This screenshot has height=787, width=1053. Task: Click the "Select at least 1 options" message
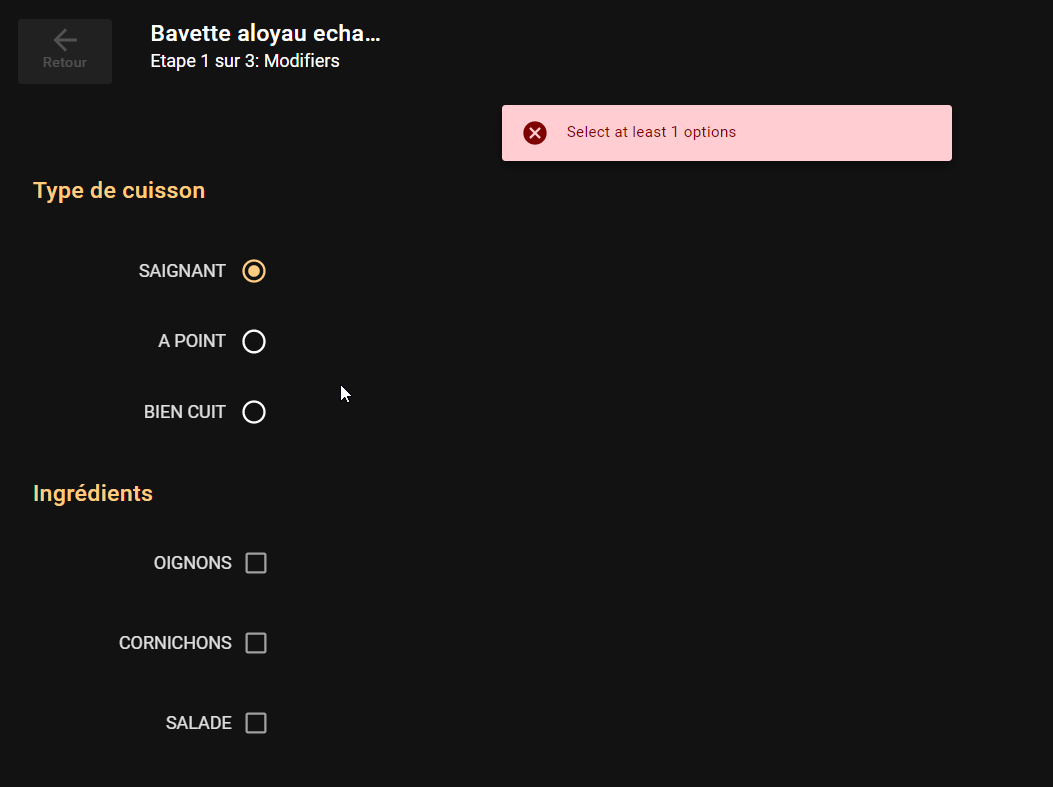pyautogui.click(x=651, y=132)
